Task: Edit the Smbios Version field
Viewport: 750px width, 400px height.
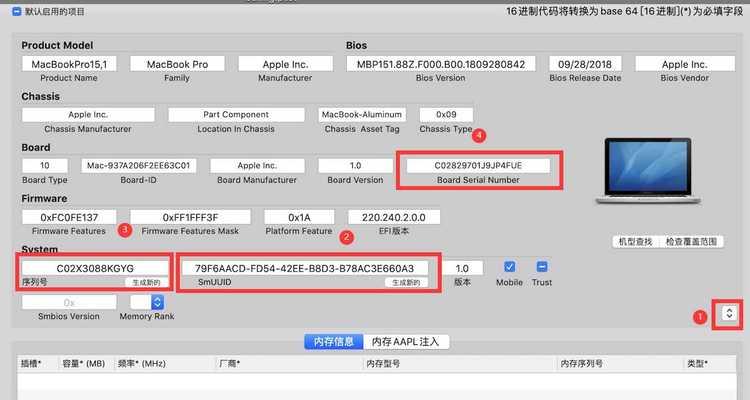Action: [x=69, y=302]
